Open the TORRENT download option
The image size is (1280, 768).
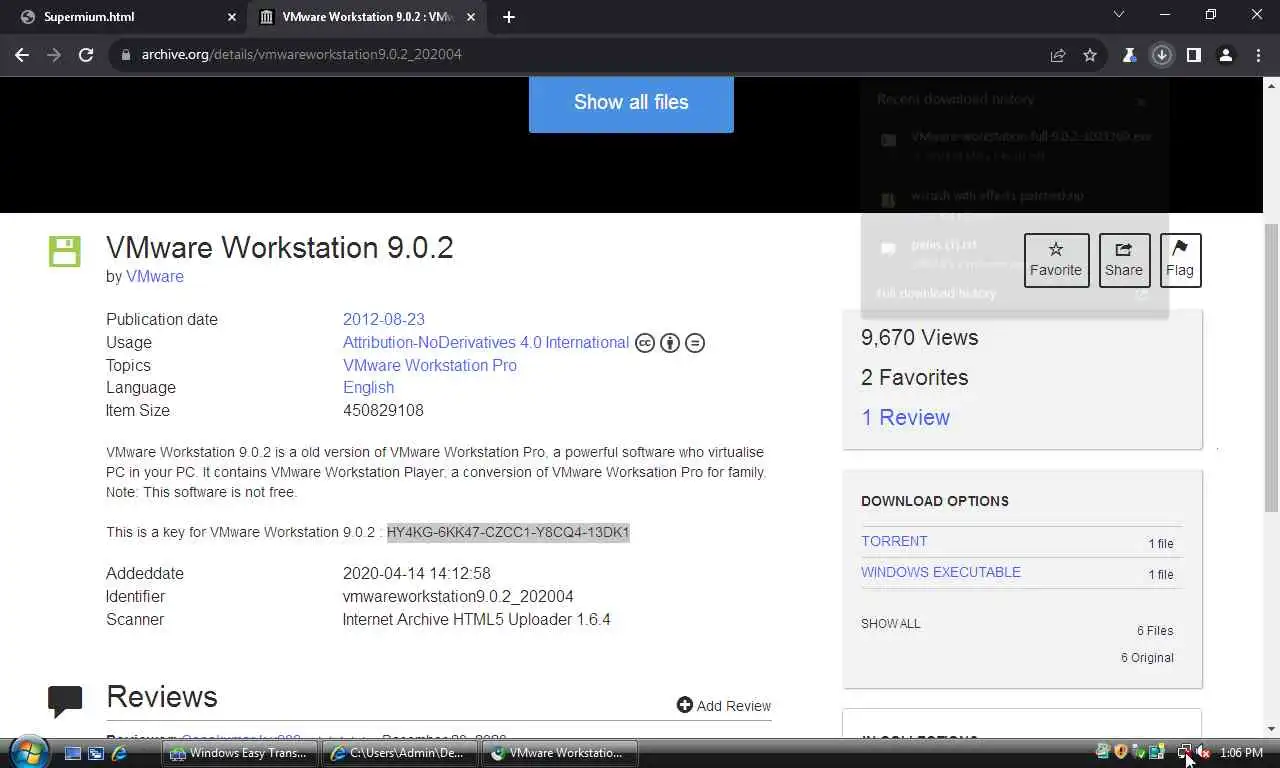pos(894,541)
